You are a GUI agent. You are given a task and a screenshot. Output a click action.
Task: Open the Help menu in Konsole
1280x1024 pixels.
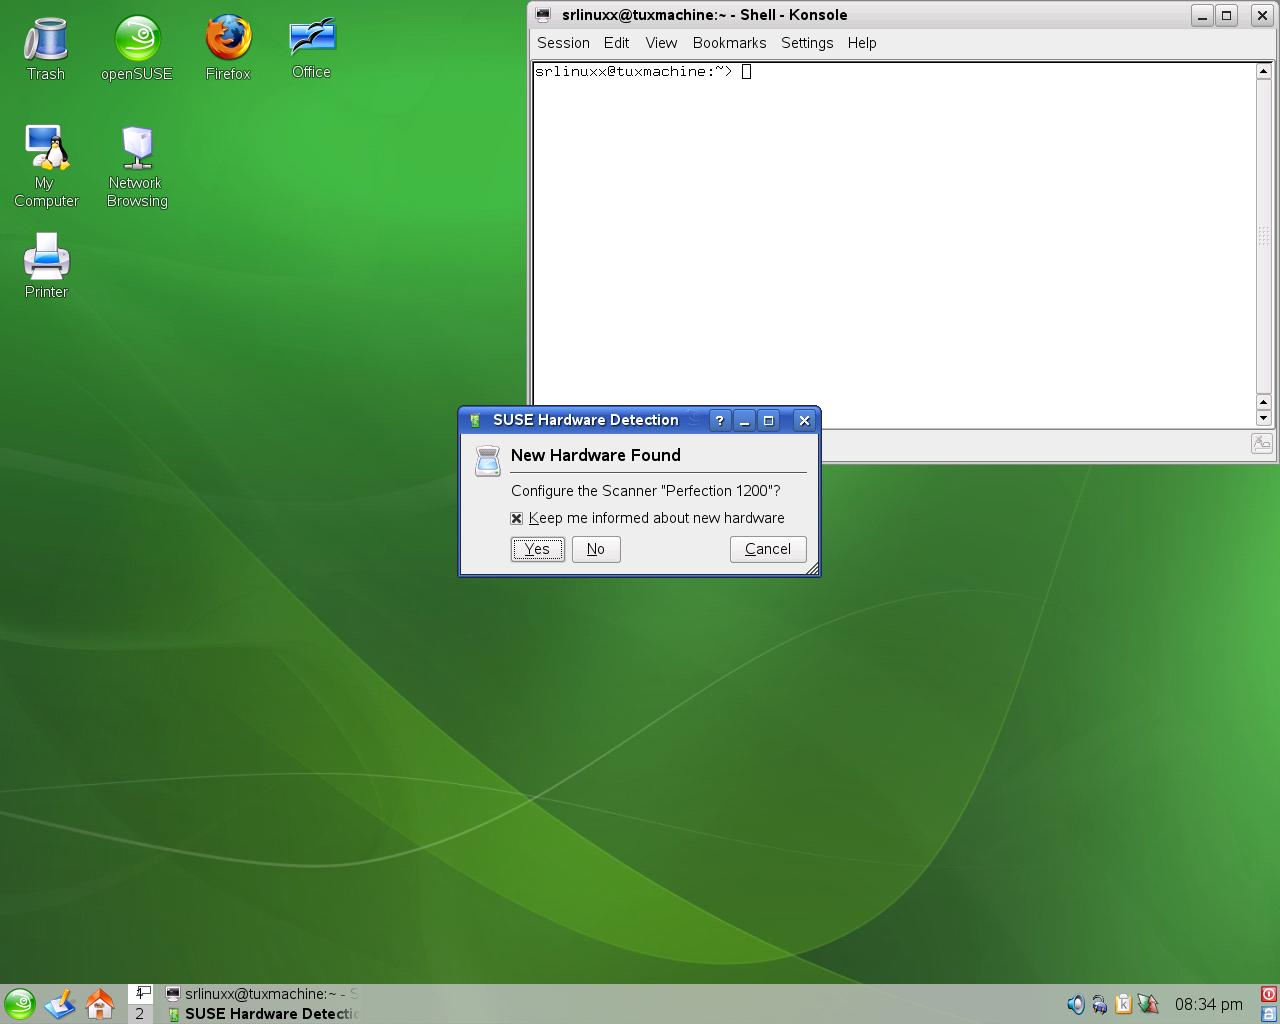click(862, 43)
